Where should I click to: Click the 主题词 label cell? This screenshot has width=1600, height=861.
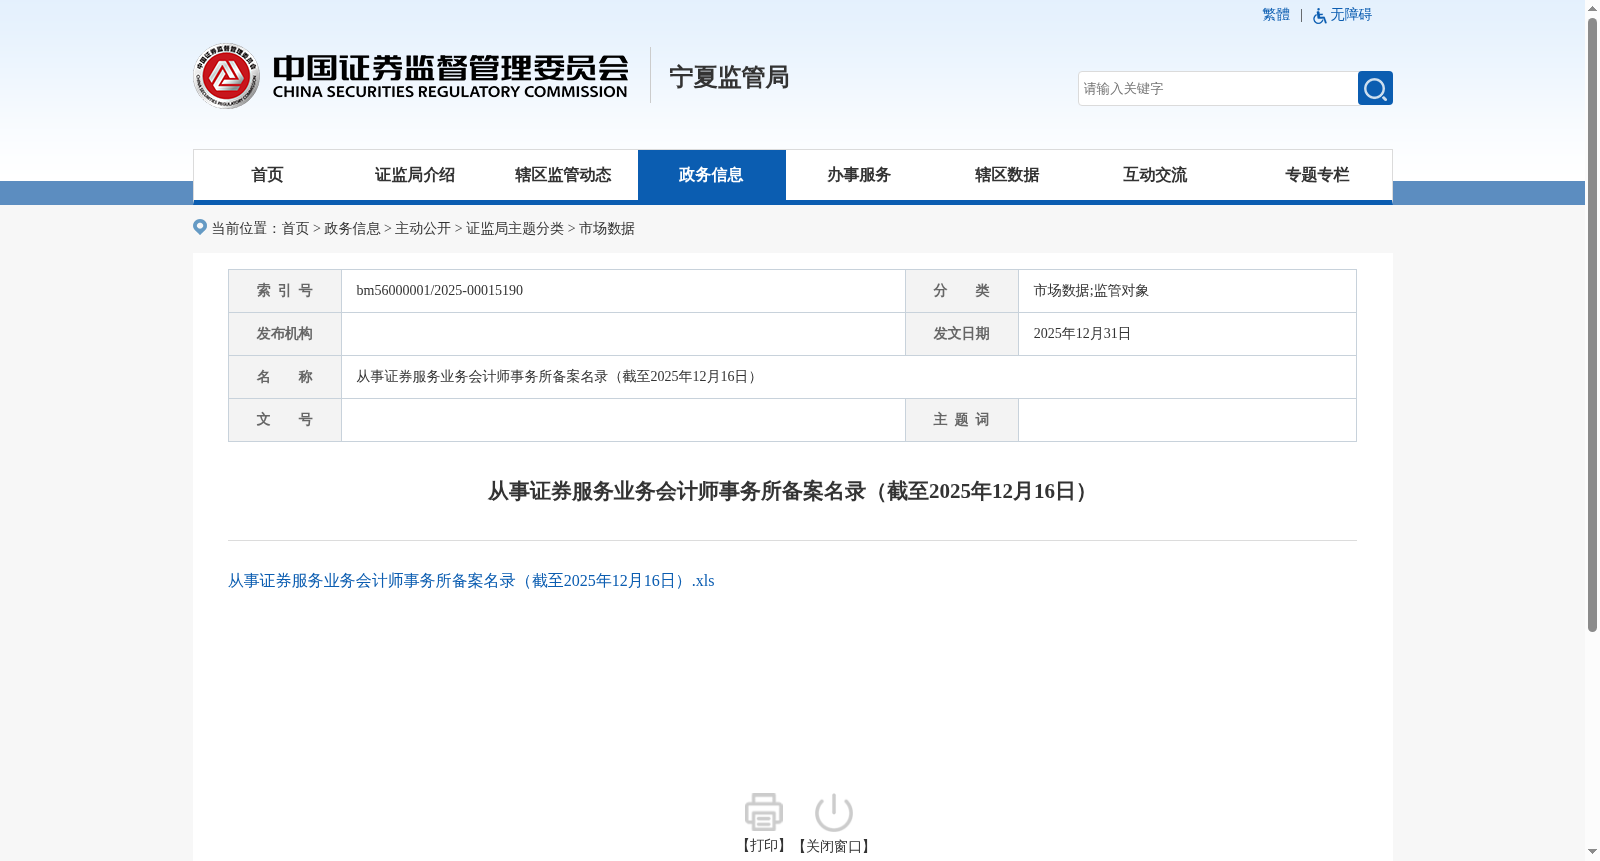pos(962,420)
